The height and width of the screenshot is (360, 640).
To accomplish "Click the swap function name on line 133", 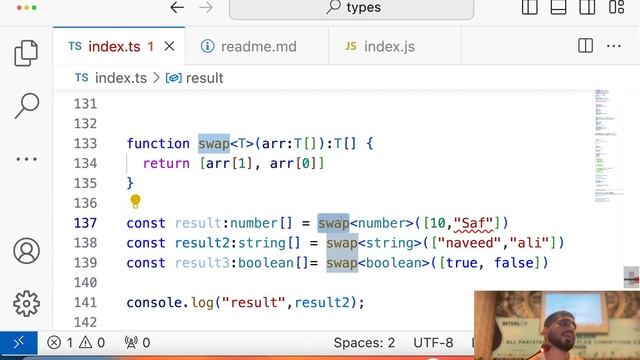I will pos(214,143).
